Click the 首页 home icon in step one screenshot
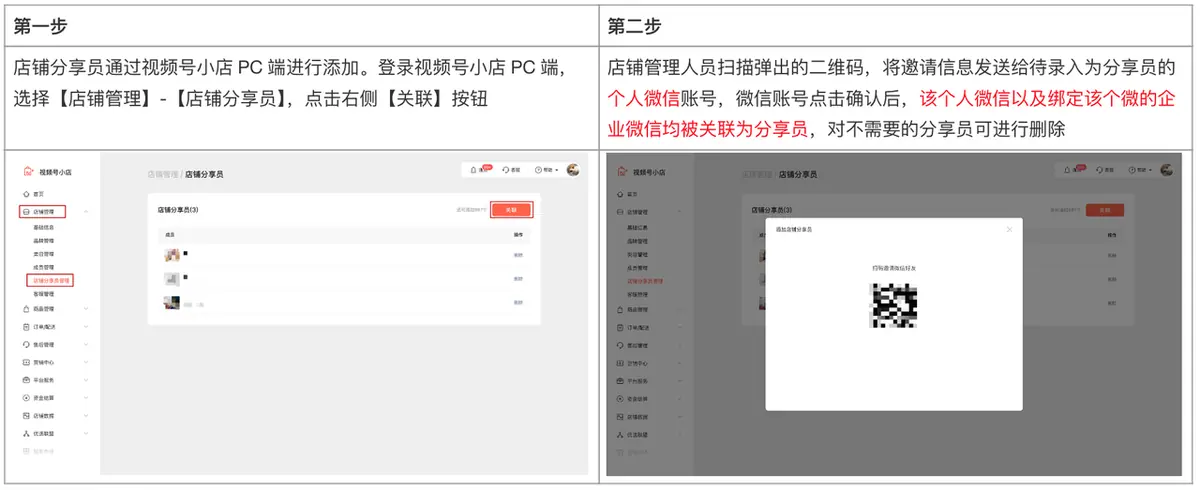1200x490 pixels. (25, 193)
